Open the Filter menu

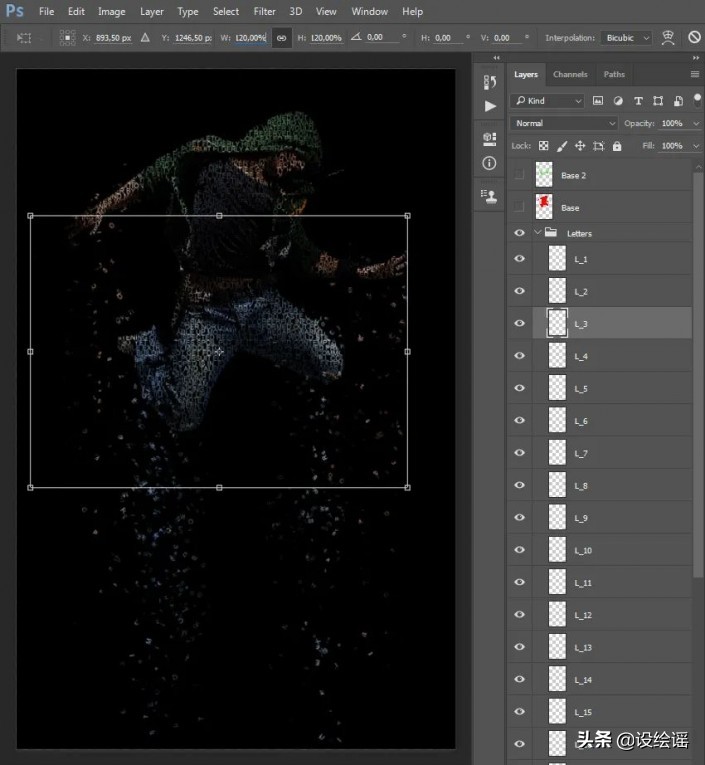click(264, 12)
